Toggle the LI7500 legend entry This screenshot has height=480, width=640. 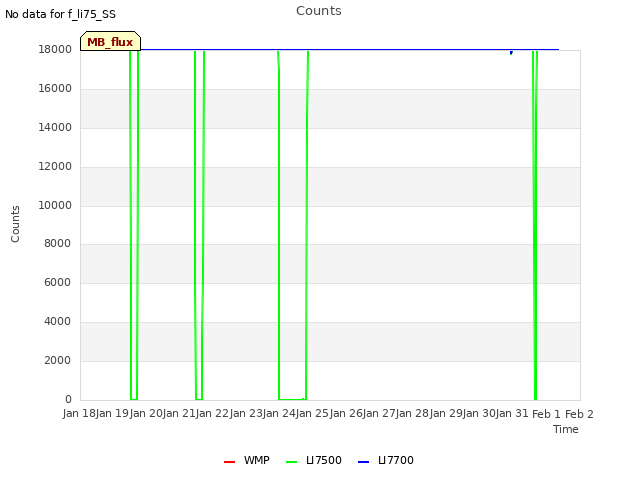[313, 460]
